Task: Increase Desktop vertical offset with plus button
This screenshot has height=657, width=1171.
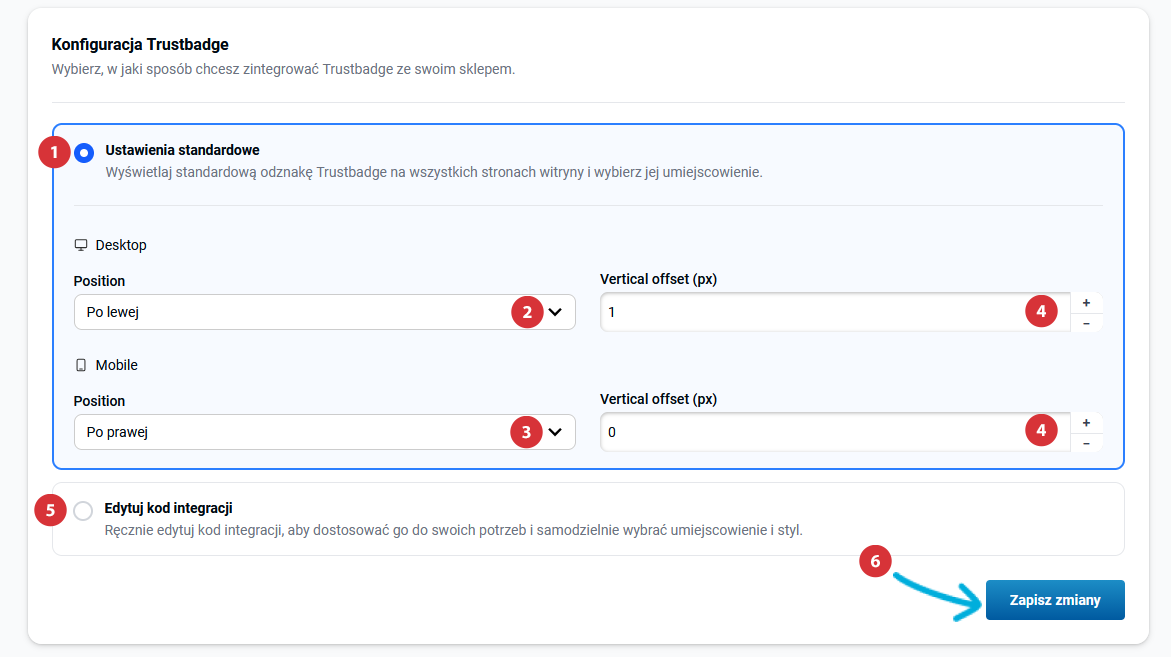Action: coord(1086,302)
